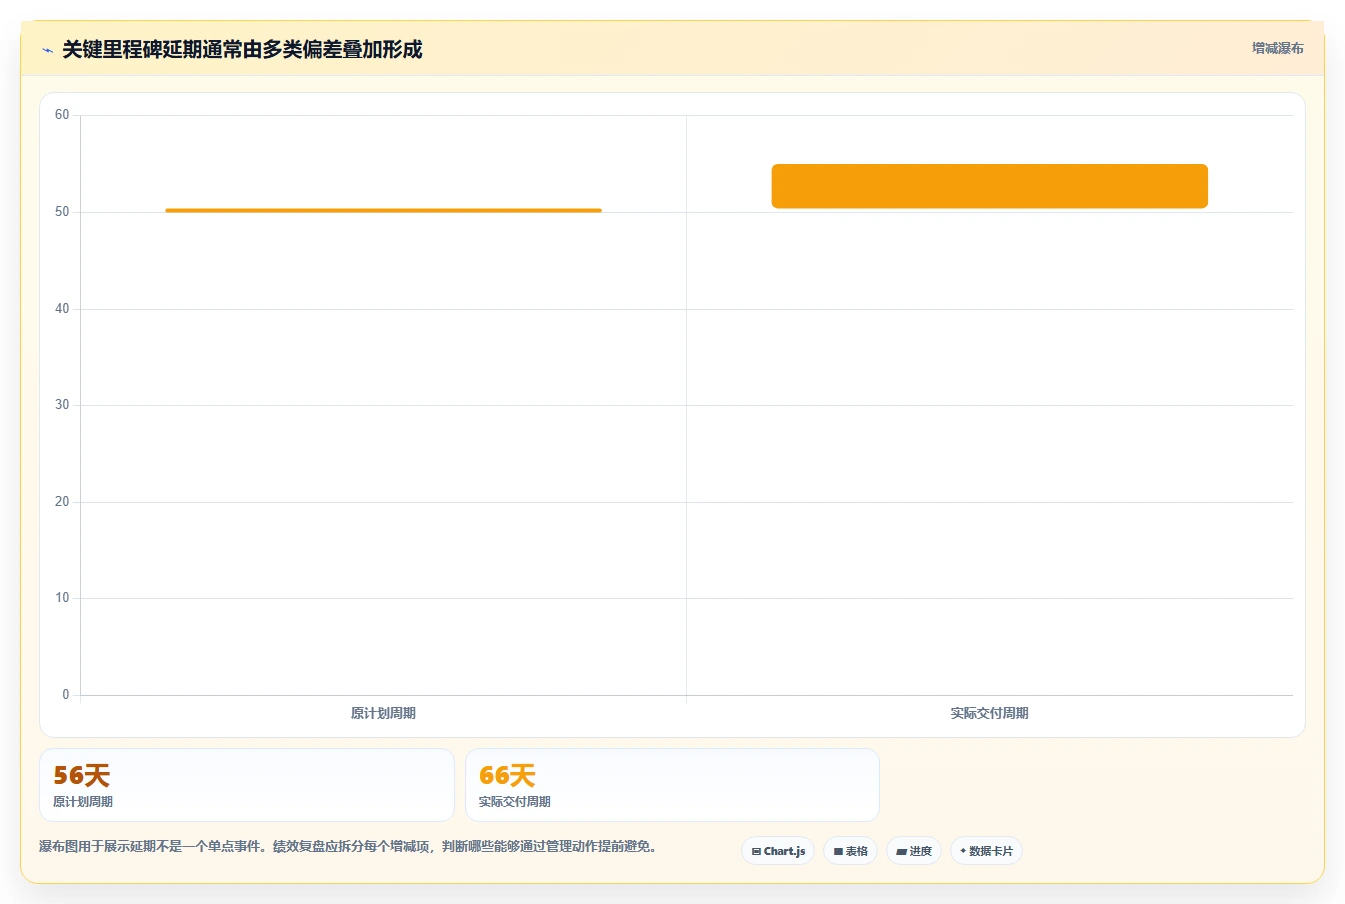Click the 66天 value card
The image size is (1345, 904).
[672, 785]
